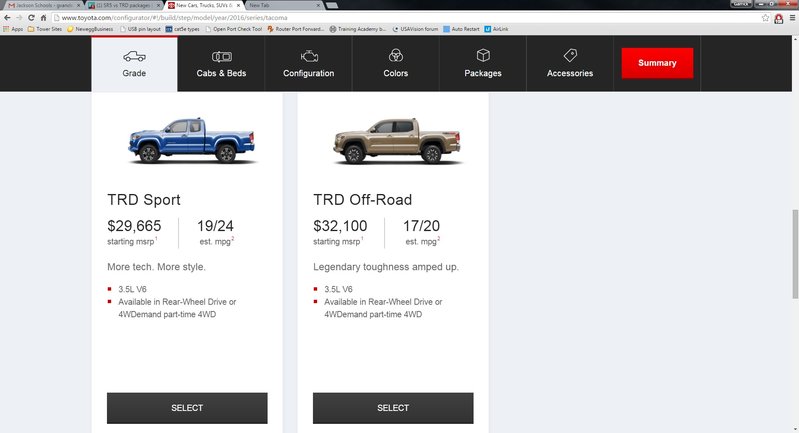The image size is (799, 433).
Task: Open the Training Academy bookmark
Action: click(358, 29)
